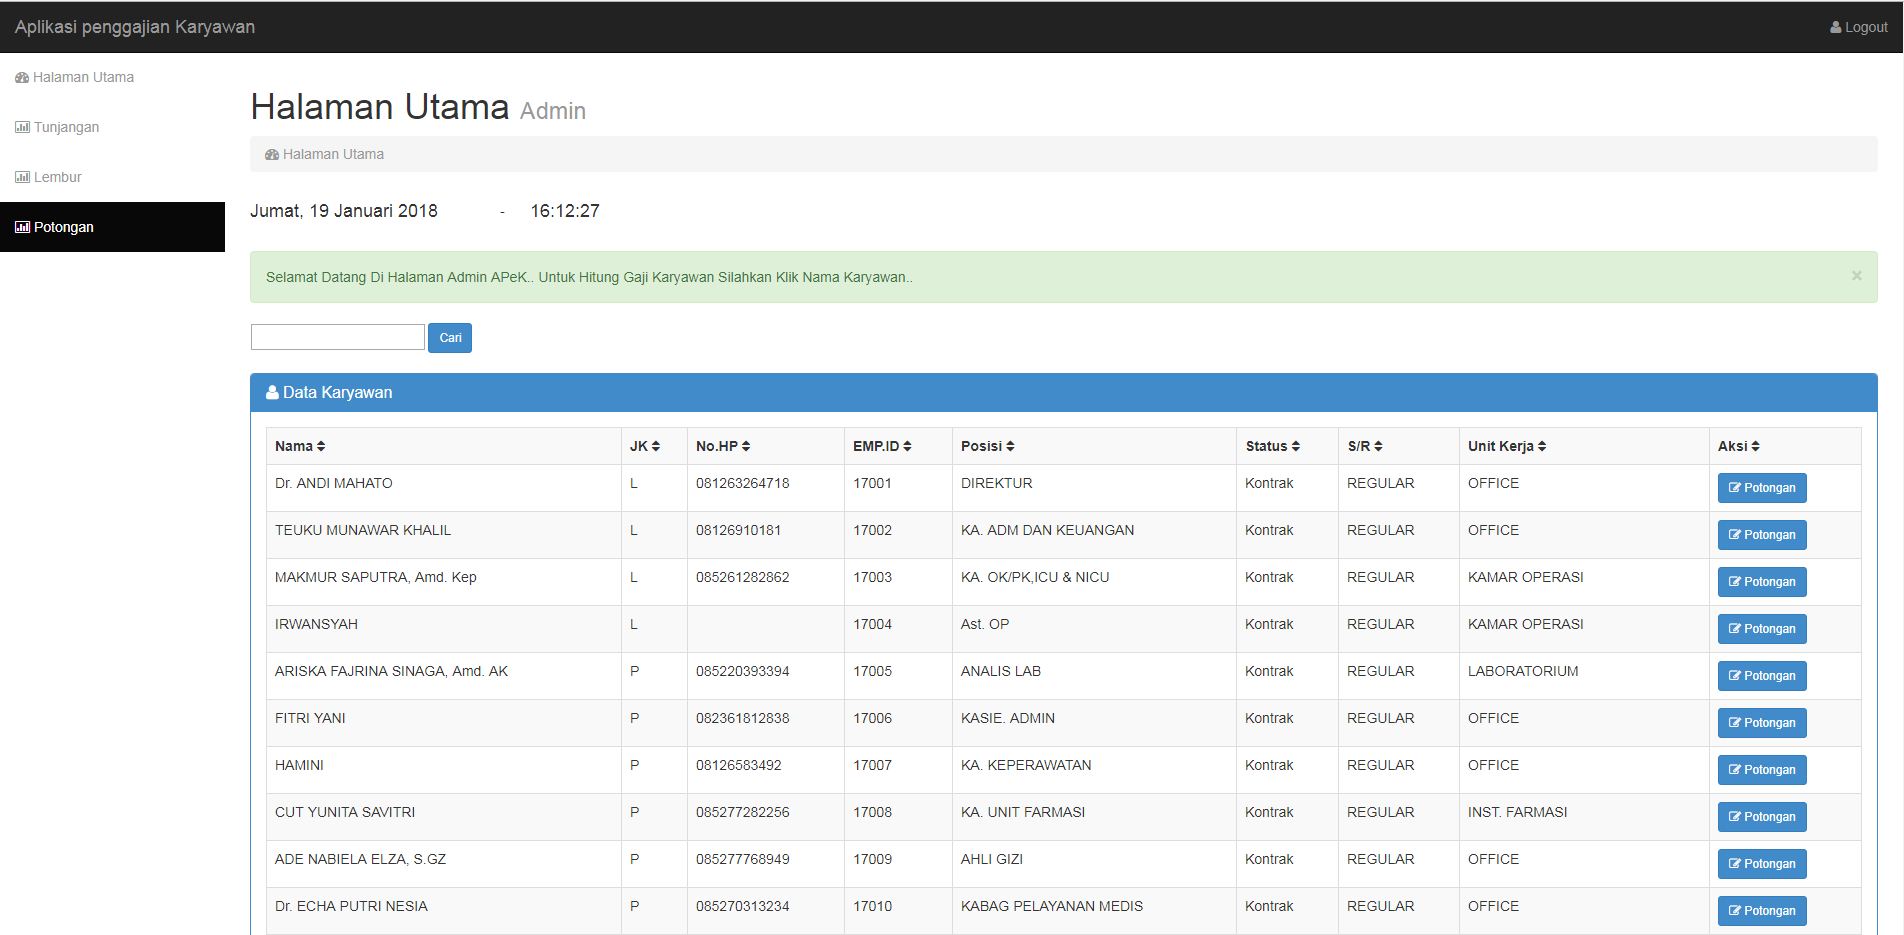Click phone number 081263264718
Viewport: 1904px width, 935px height.
point(743,483)
